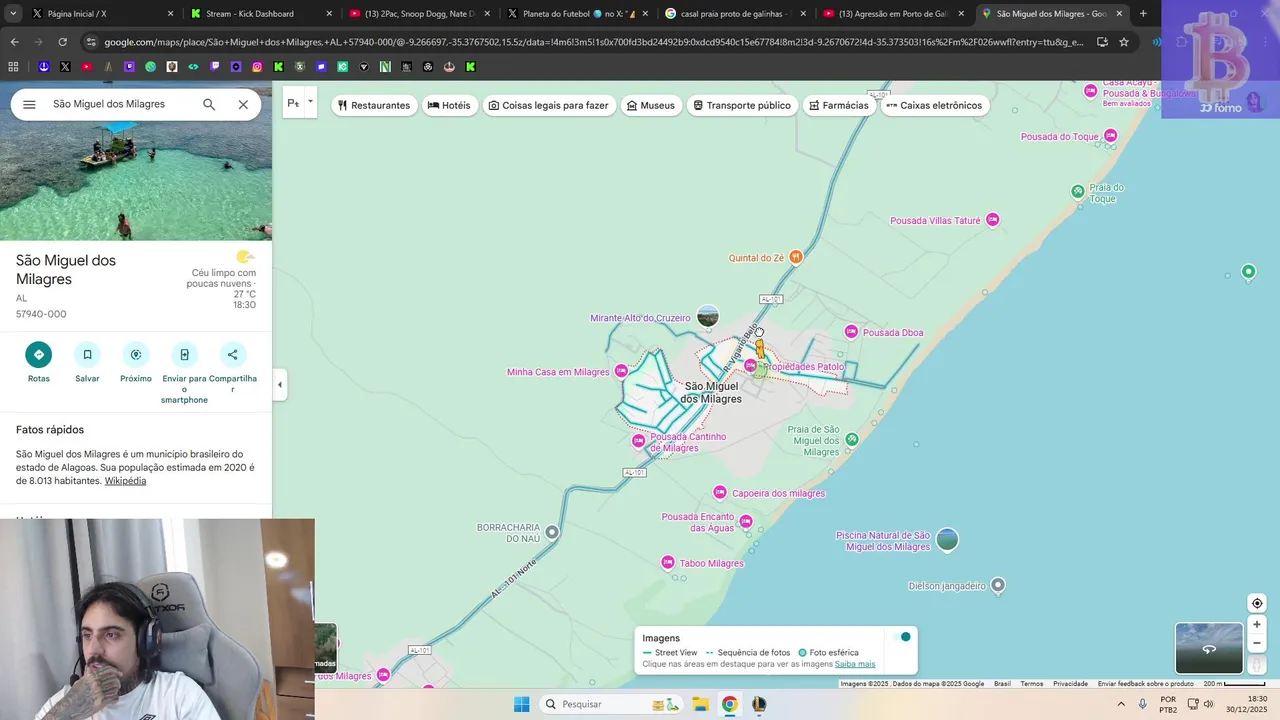Open the Google Maps hamburger menu
Viewport: 1280px width, 720px height.
tap(29, 104)
